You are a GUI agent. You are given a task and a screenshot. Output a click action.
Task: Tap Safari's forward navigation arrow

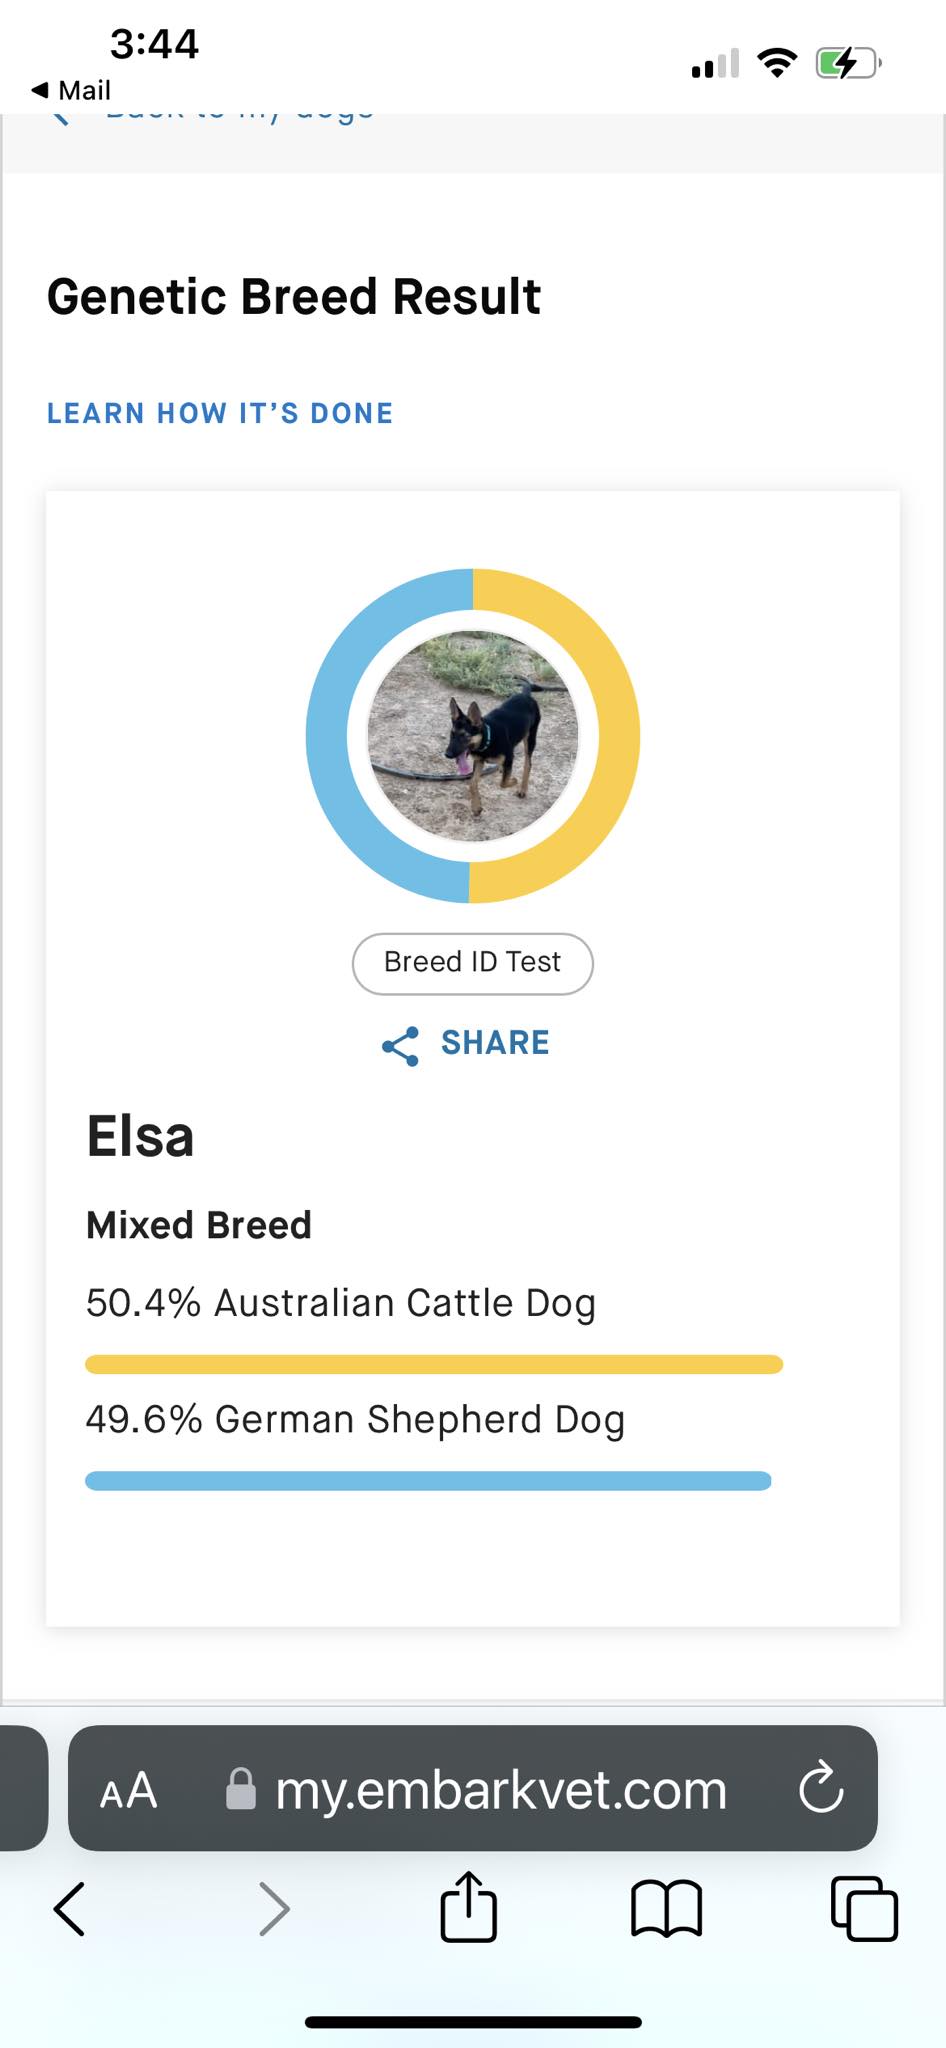click(273, 1908)
